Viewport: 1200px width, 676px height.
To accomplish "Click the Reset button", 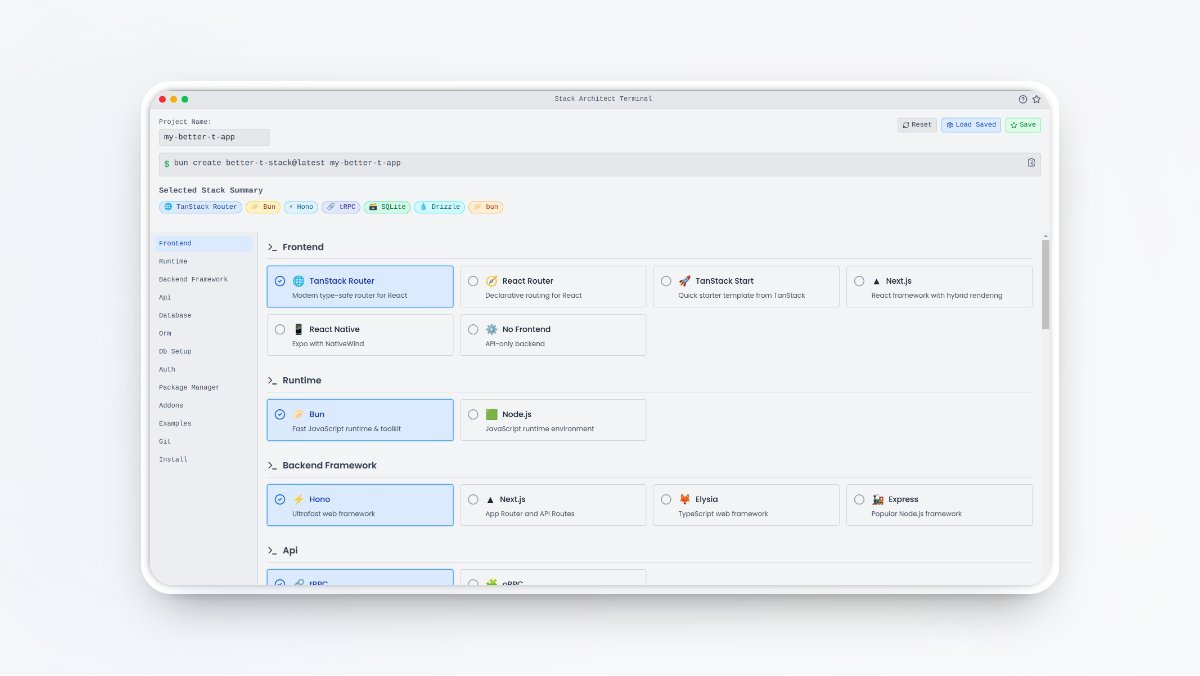I will [x=917, y=125].
